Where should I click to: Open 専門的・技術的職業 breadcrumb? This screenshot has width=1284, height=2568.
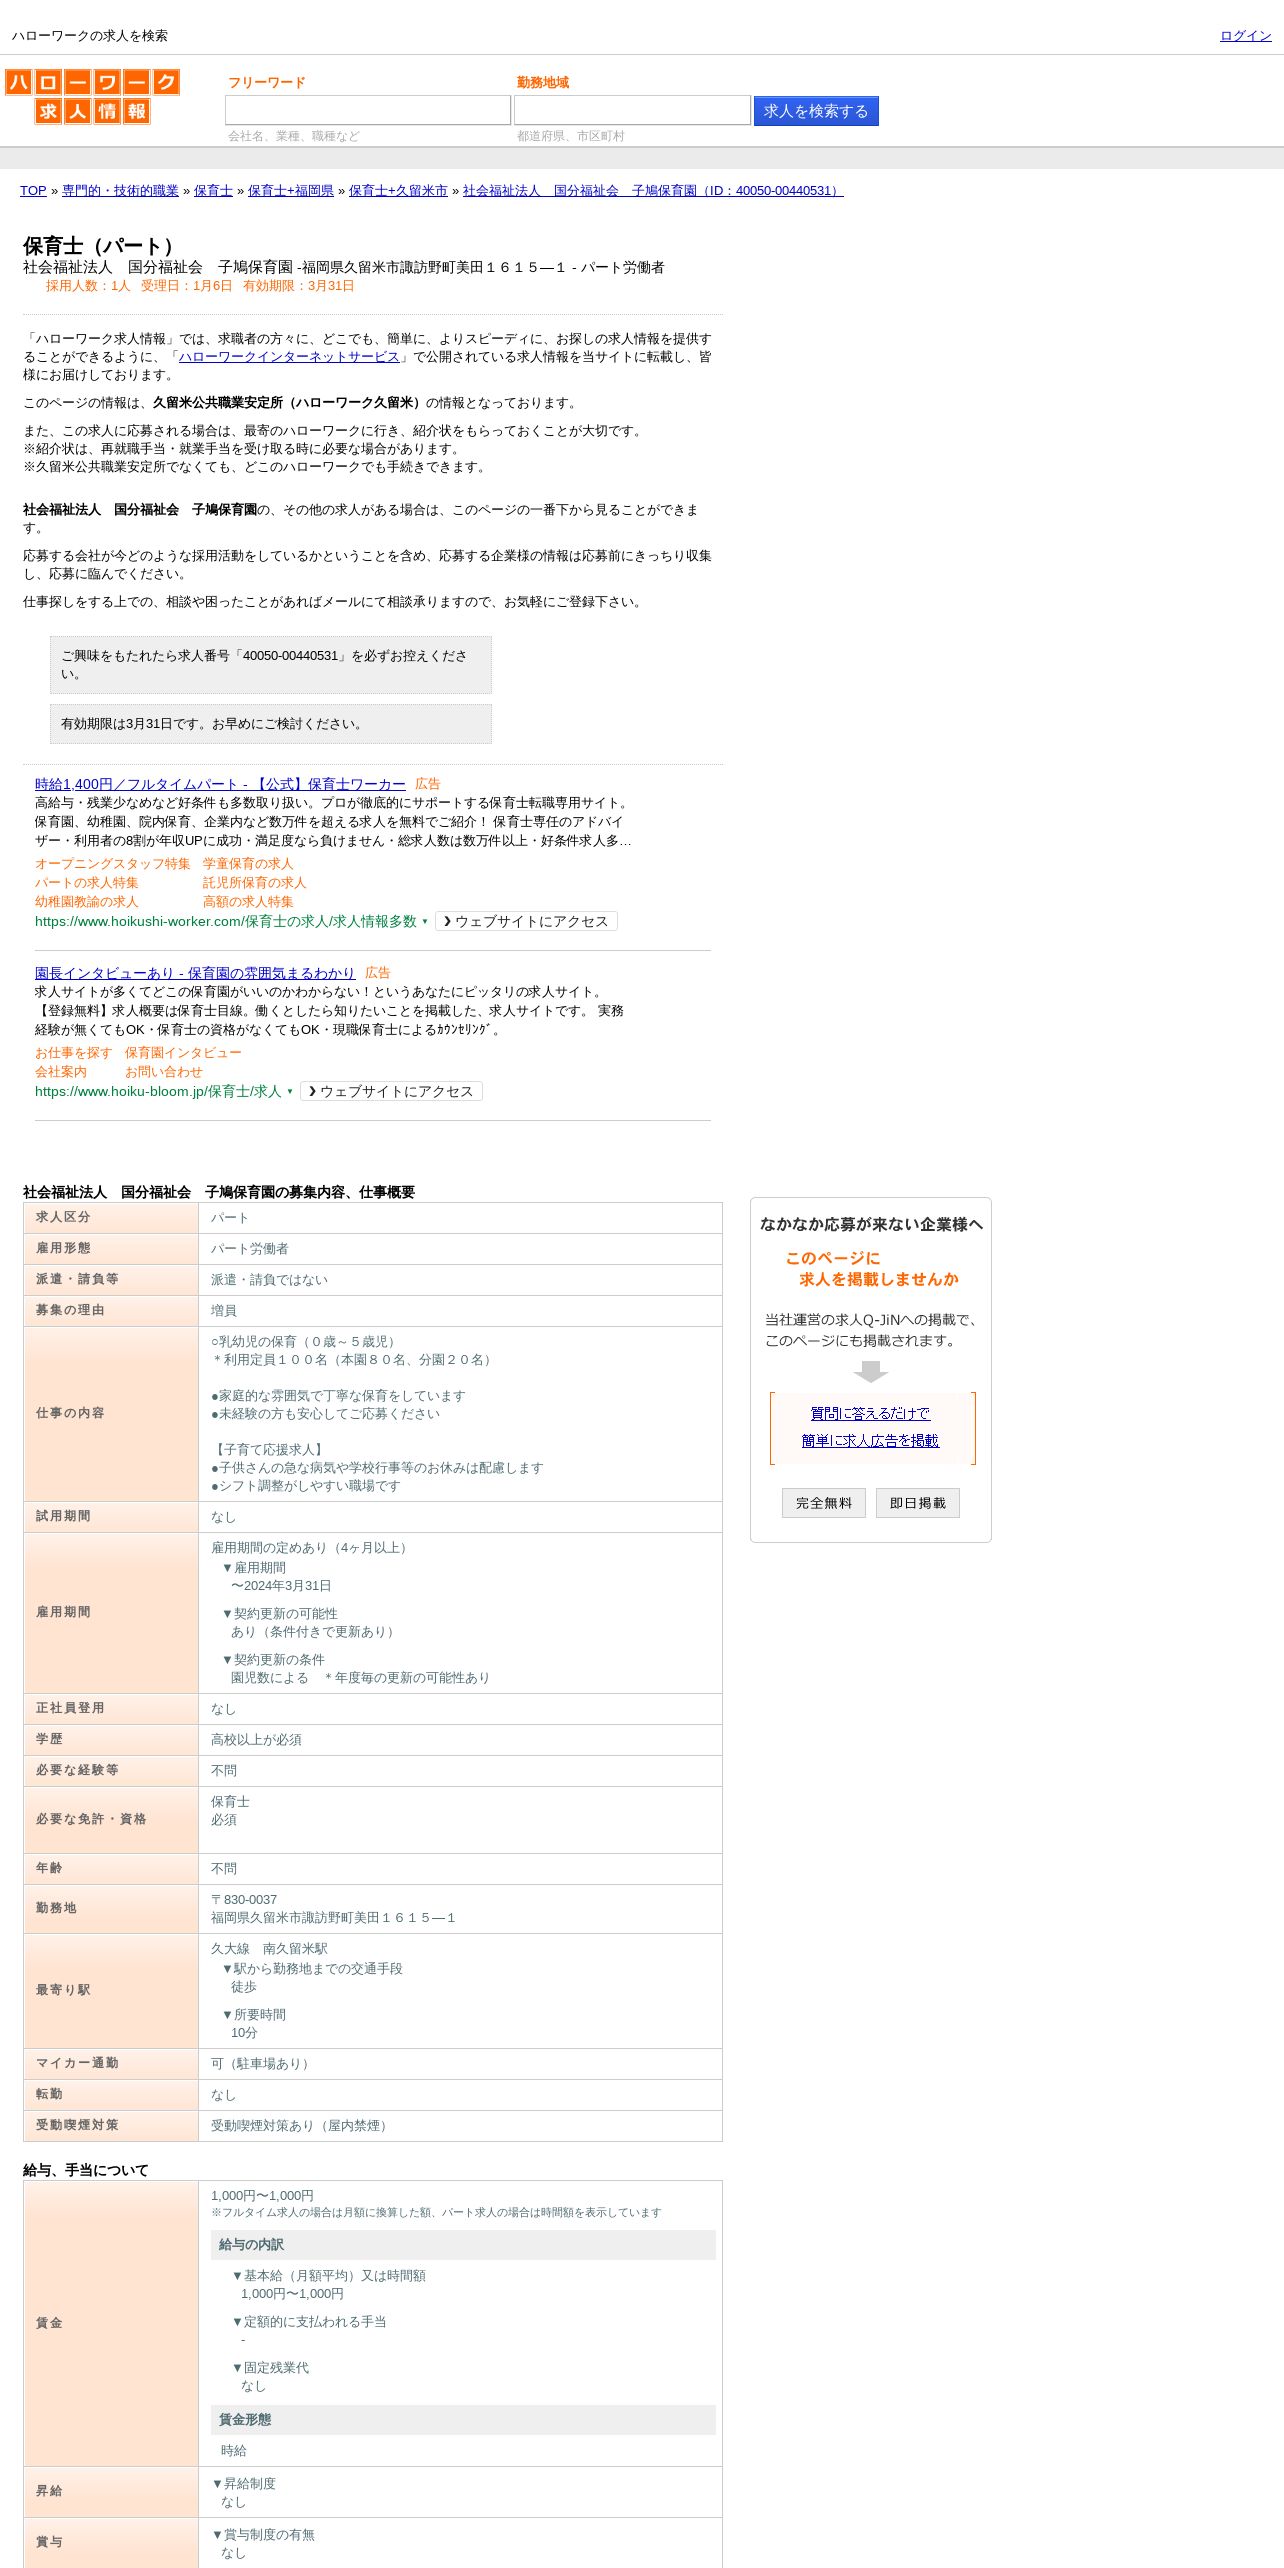click(120, 191)
